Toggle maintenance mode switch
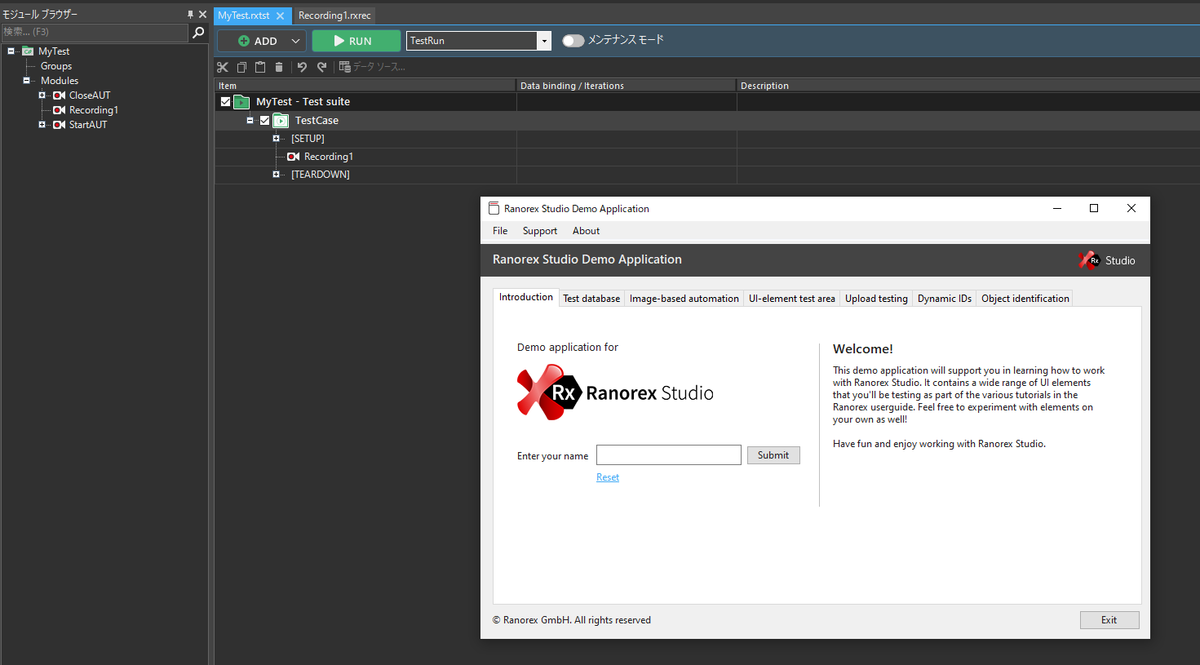The height and width of the screenshot is (665, 1200). (x=573, y=41)
